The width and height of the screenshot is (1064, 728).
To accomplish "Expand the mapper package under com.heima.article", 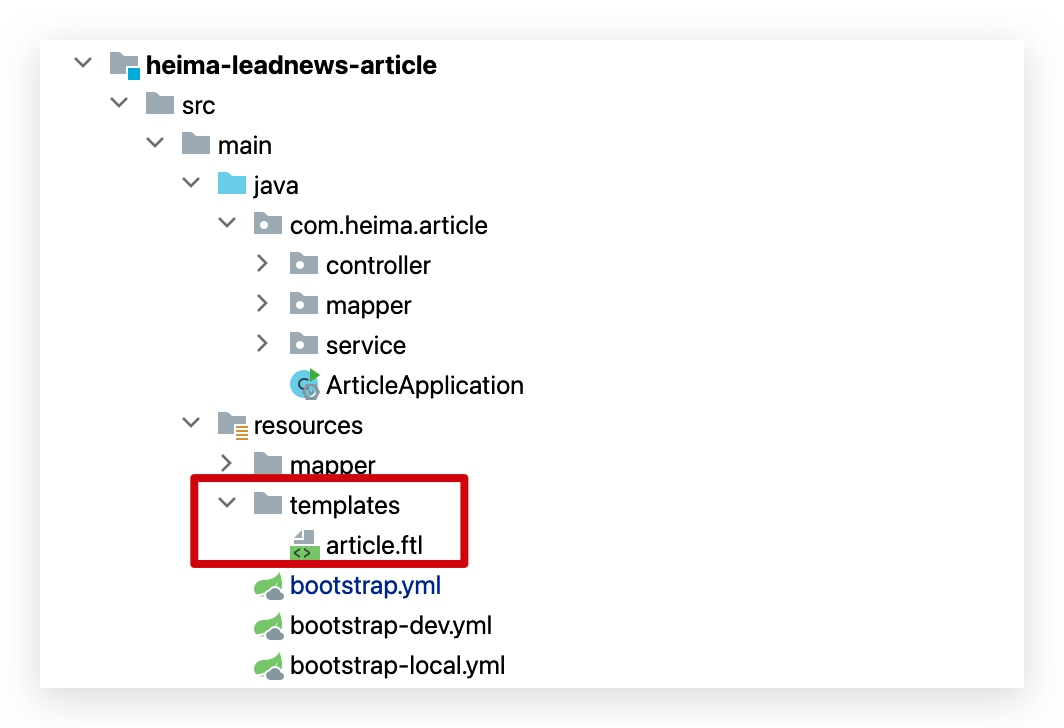I will [263, 304].
